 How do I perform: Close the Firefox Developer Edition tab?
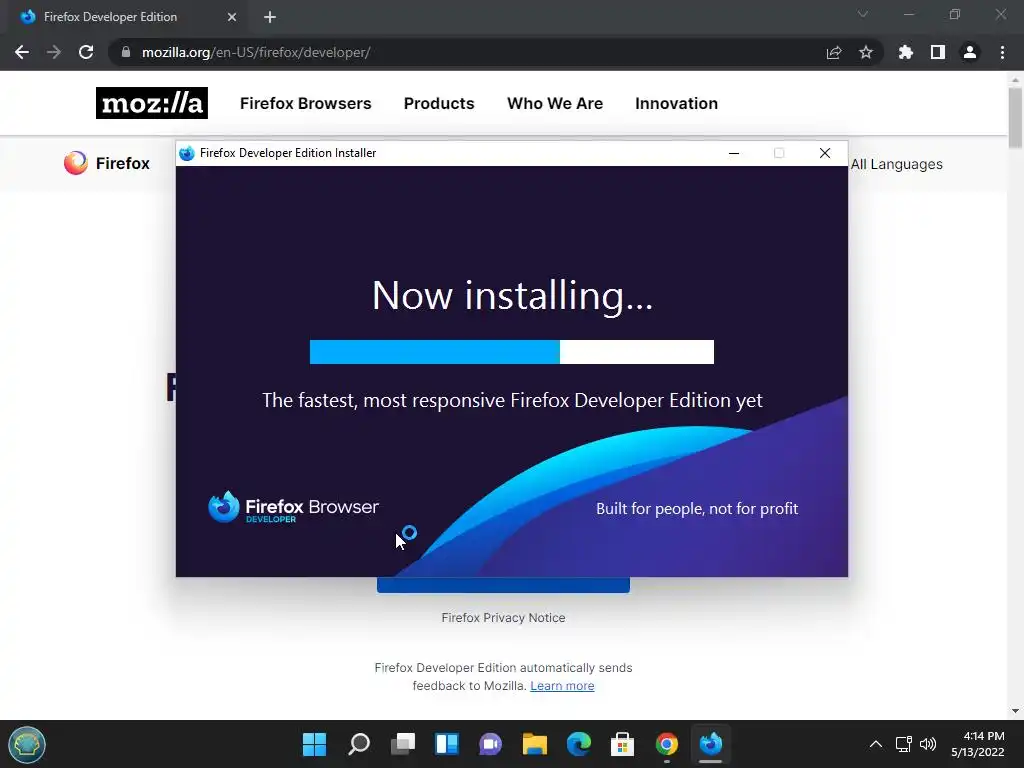coord(232,17)
